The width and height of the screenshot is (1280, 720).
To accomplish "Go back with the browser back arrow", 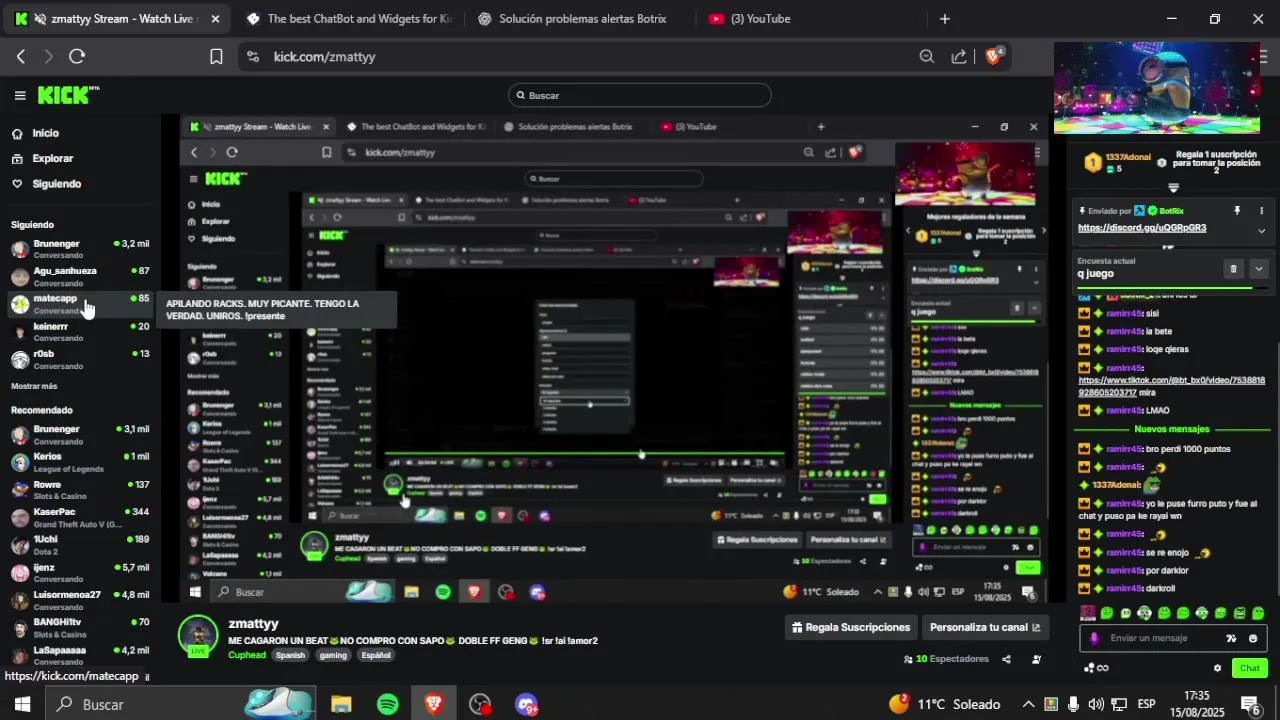I will coord(21,57).
